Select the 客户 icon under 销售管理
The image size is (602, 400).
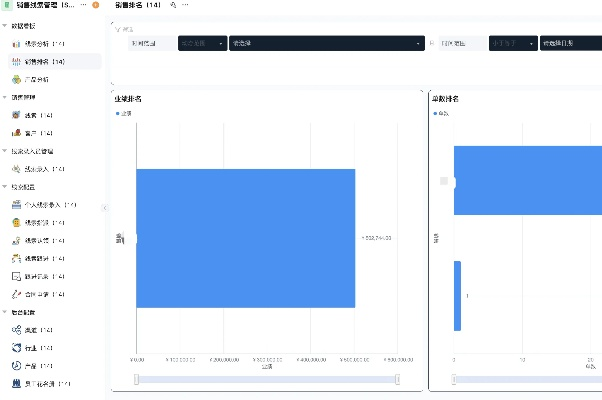click(x=16, y=132)
